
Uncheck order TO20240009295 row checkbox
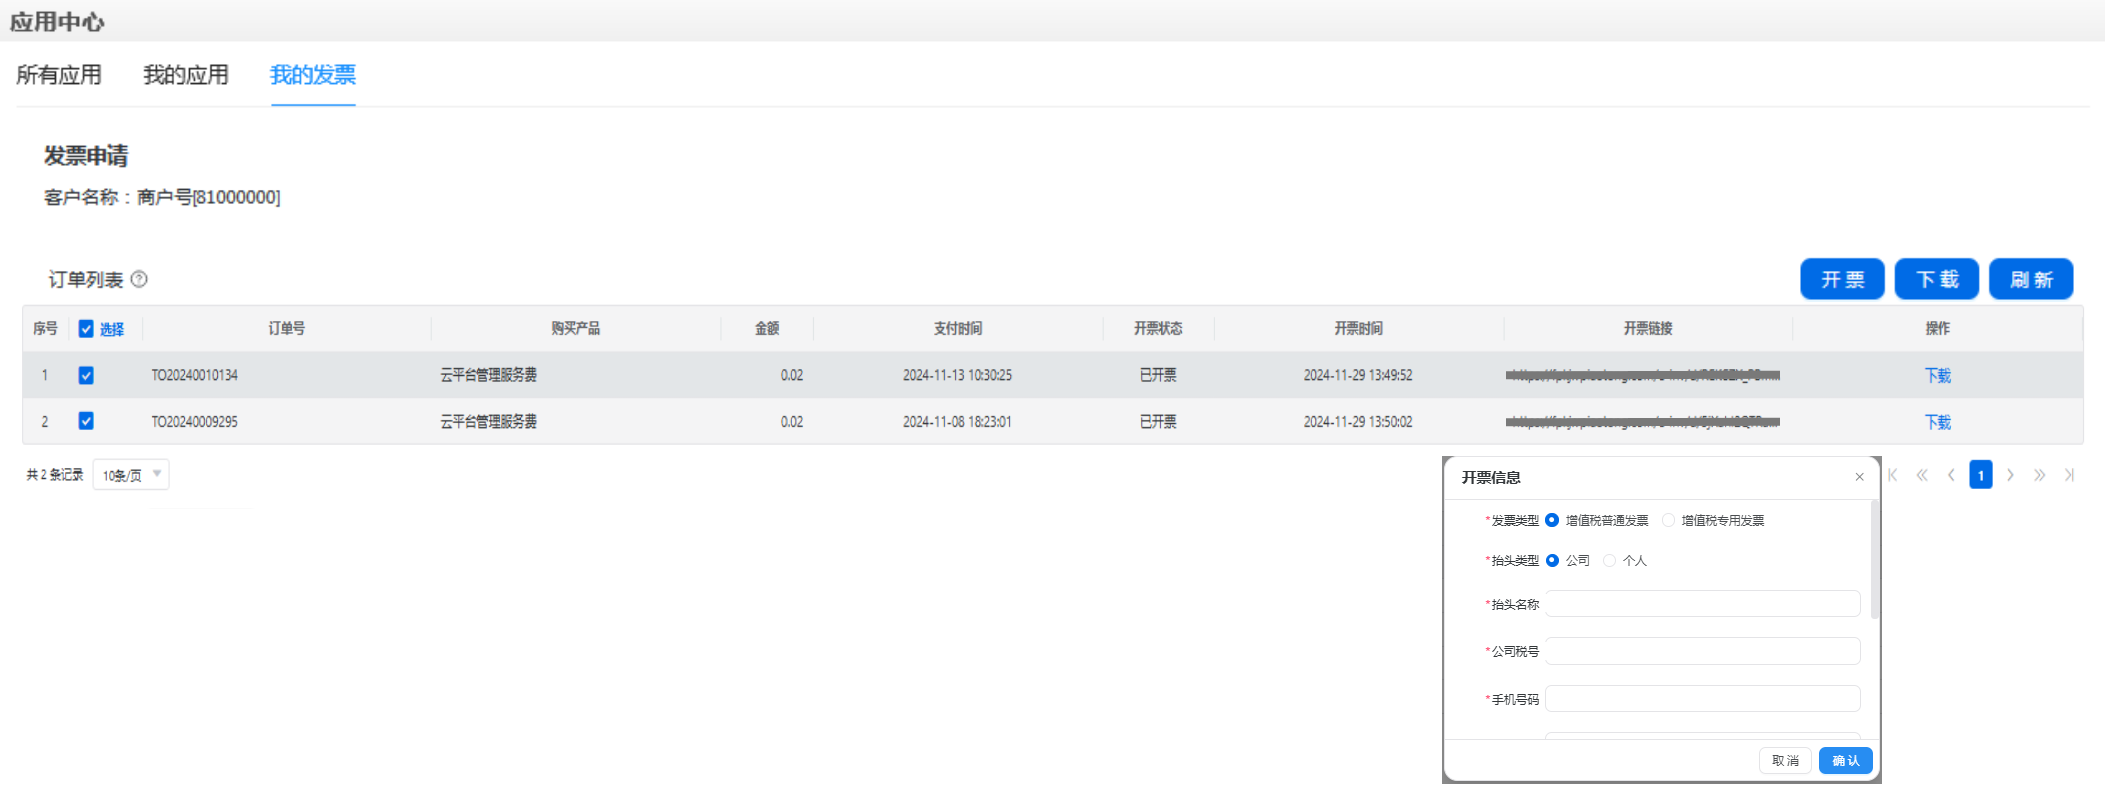[87, 421]
